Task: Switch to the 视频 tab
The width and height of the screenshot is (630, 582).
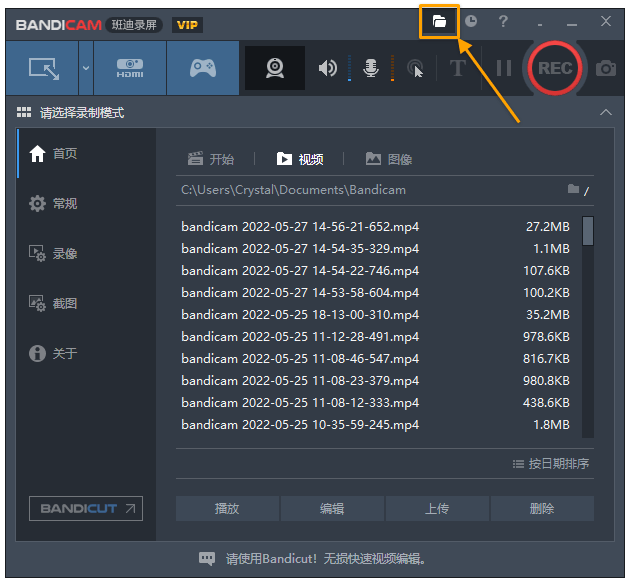Action: [x=300, y=159]
